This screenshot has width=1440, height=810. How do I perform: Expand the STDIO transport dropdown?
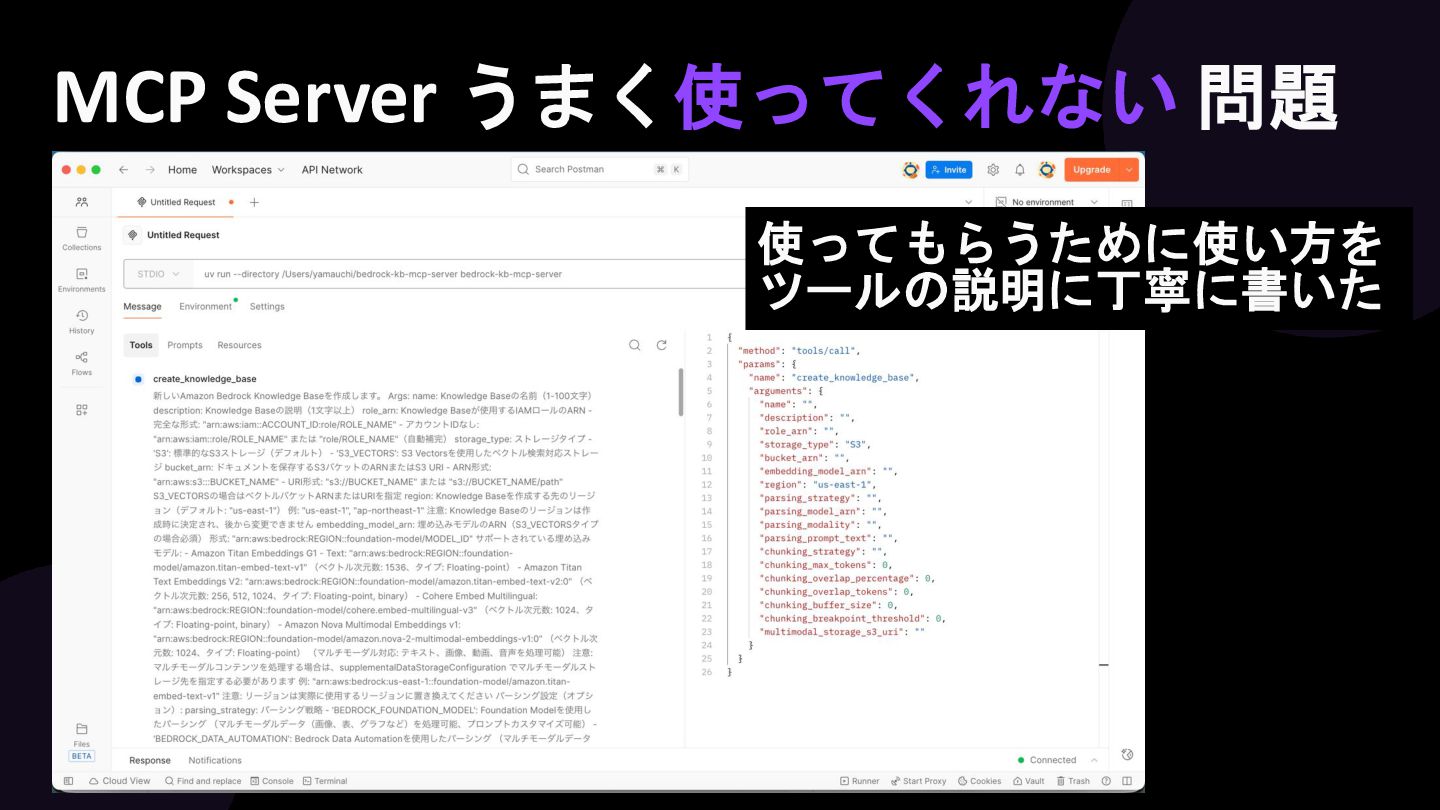[x=158, y=274]
